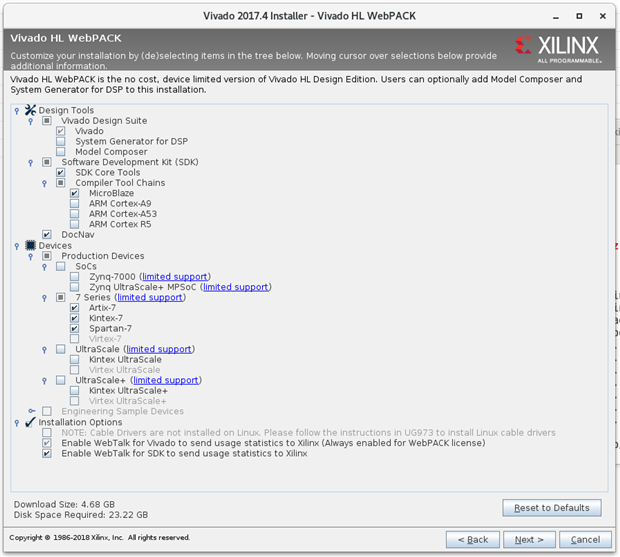
Task: Open UltraScale limited support link
Action: (x=159, y=349)
